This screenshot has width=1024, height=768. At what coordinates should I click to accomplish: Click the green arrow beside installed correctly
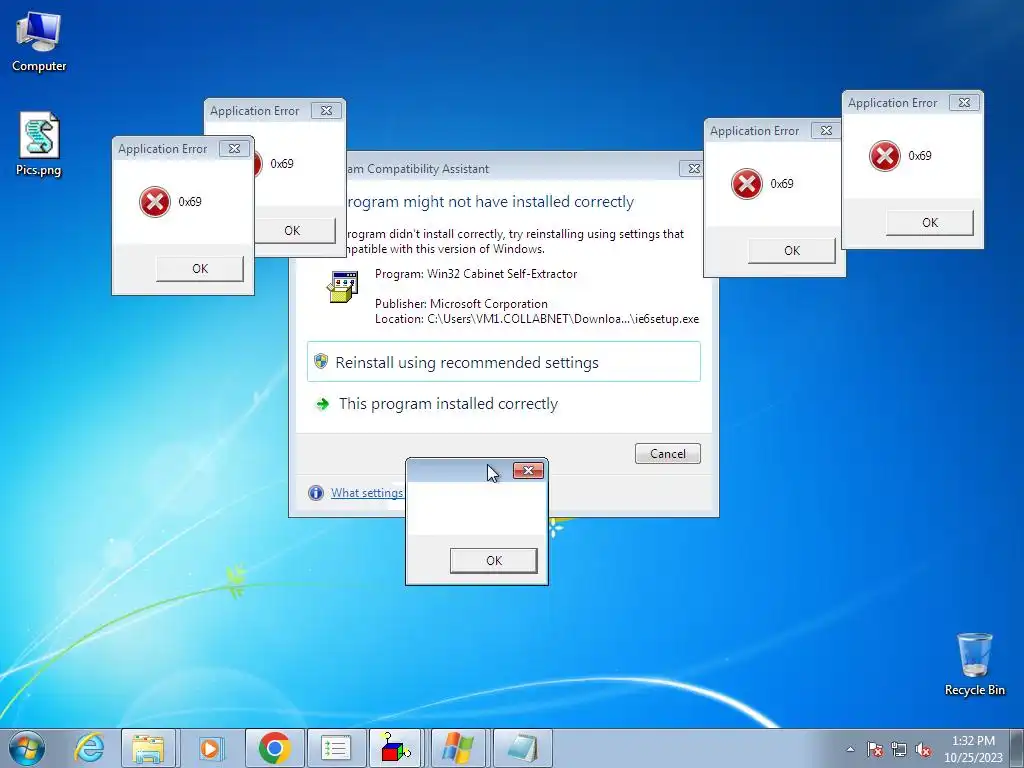click(x=322, y=404)
